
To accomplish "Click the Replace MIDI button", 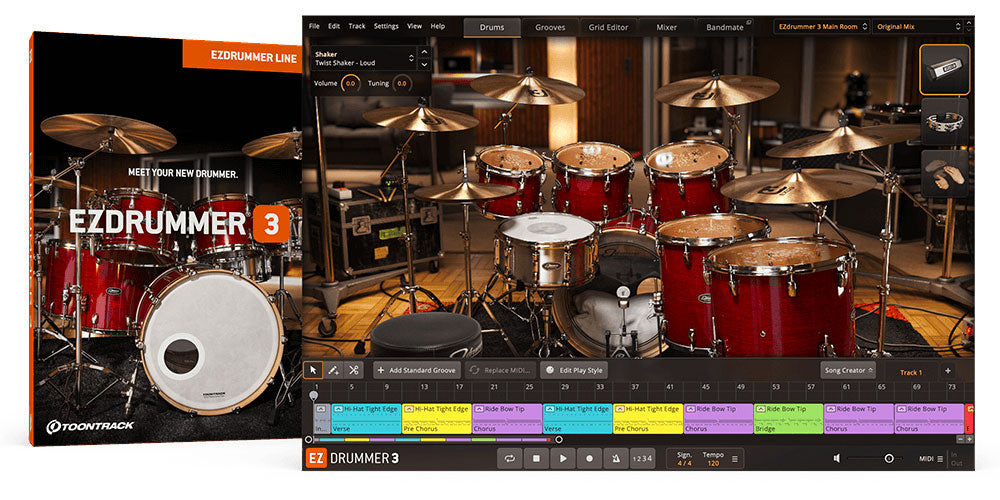I will (501, 370).
